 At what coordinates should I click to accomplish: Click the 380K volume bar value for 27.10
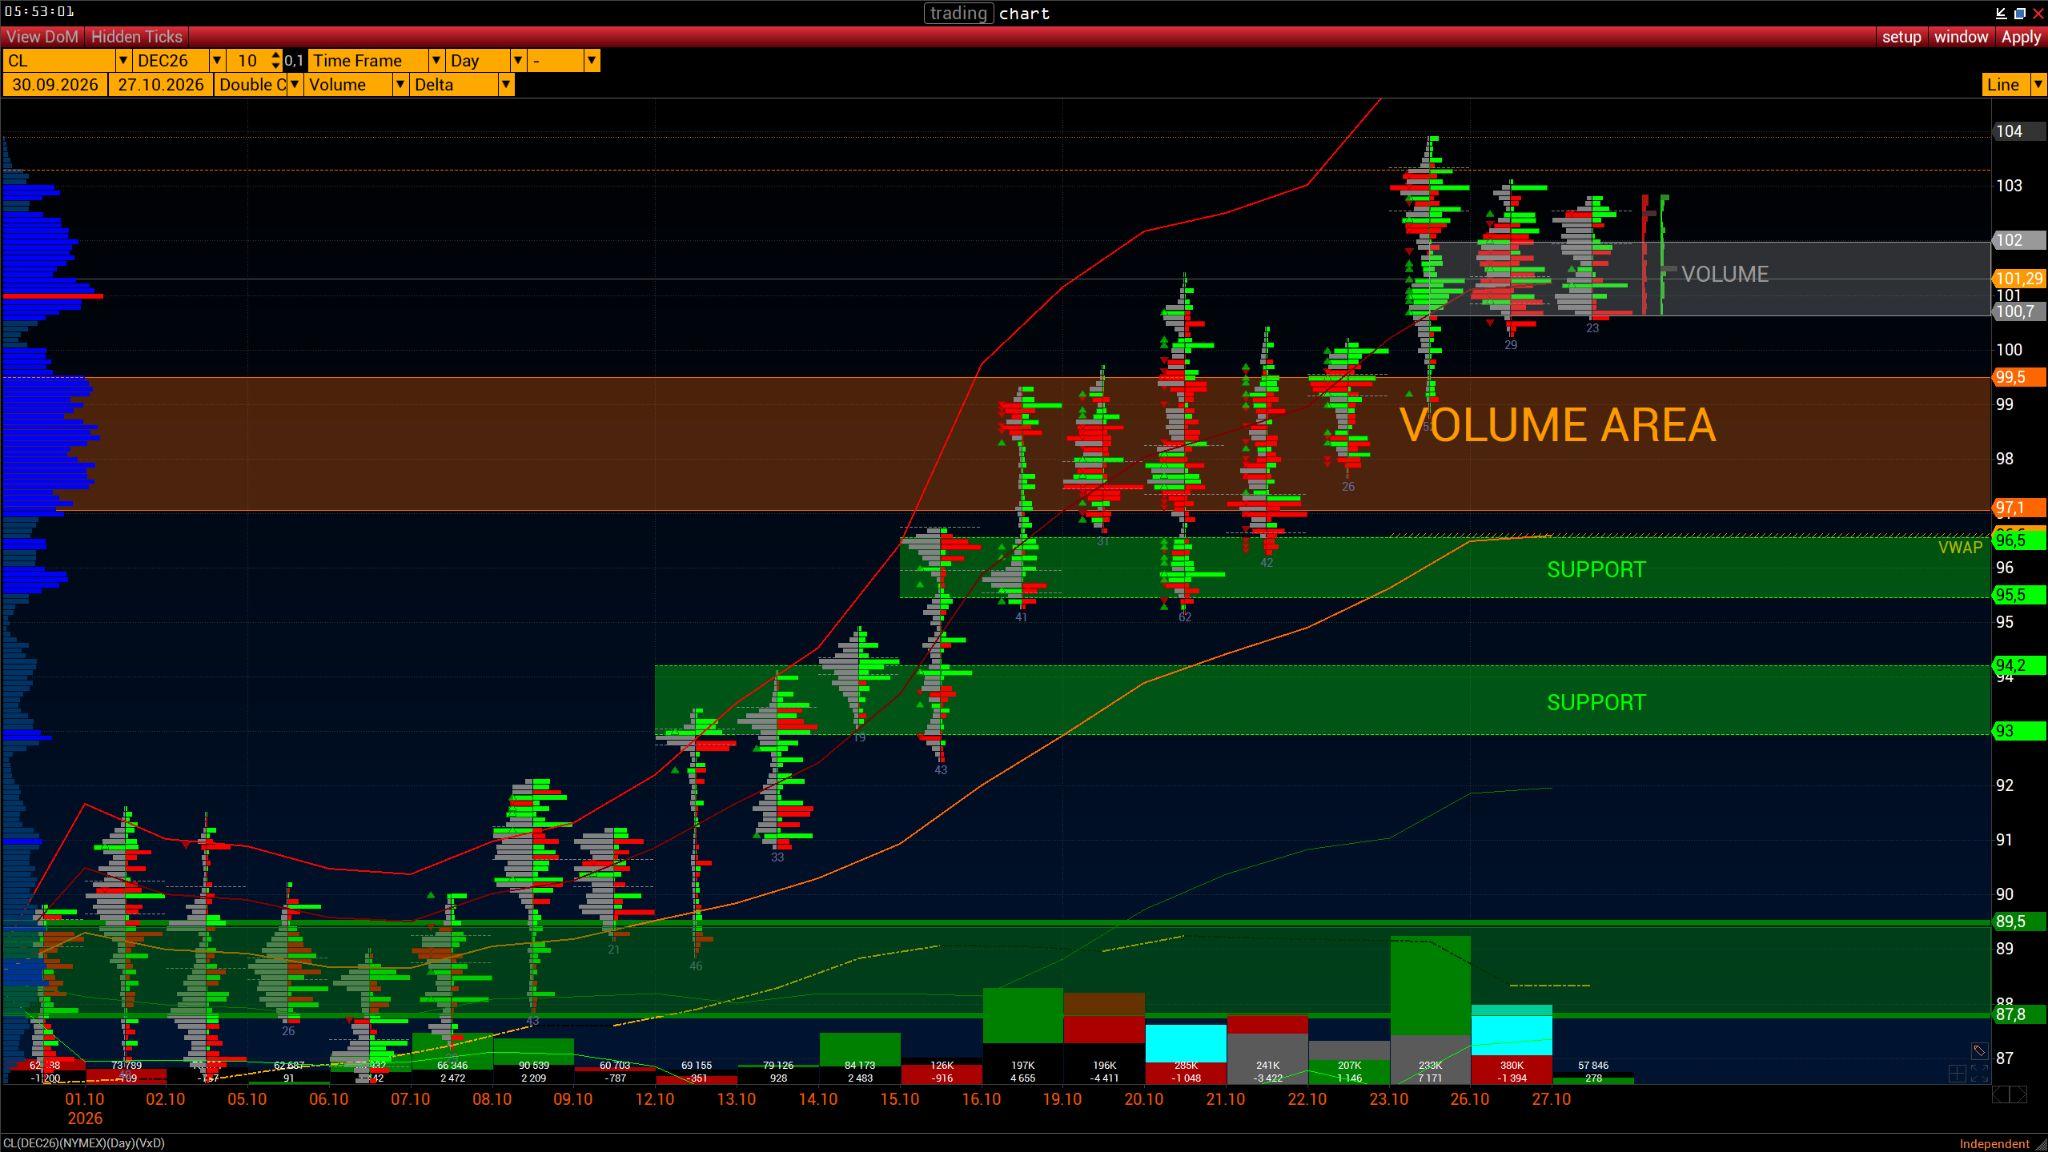[1511, 1066]
